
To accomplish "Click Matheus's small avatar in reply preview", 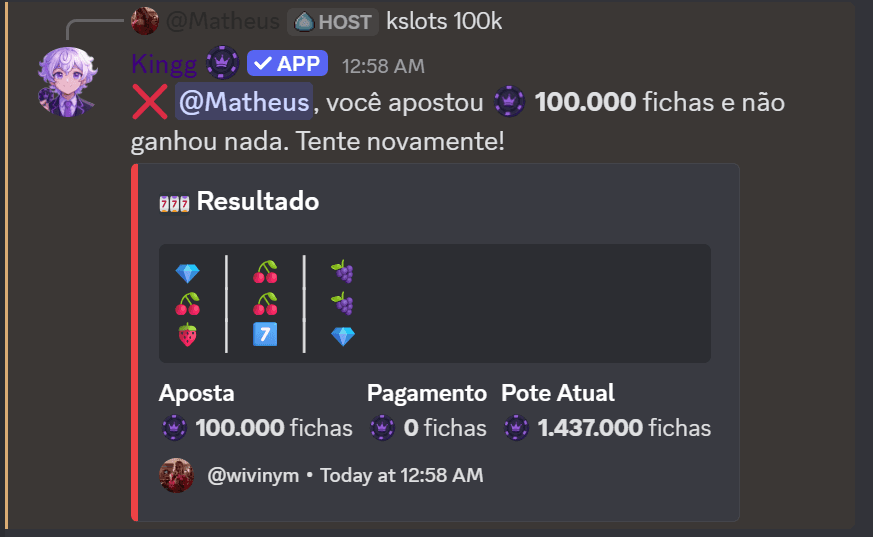I will coord(144,20).
